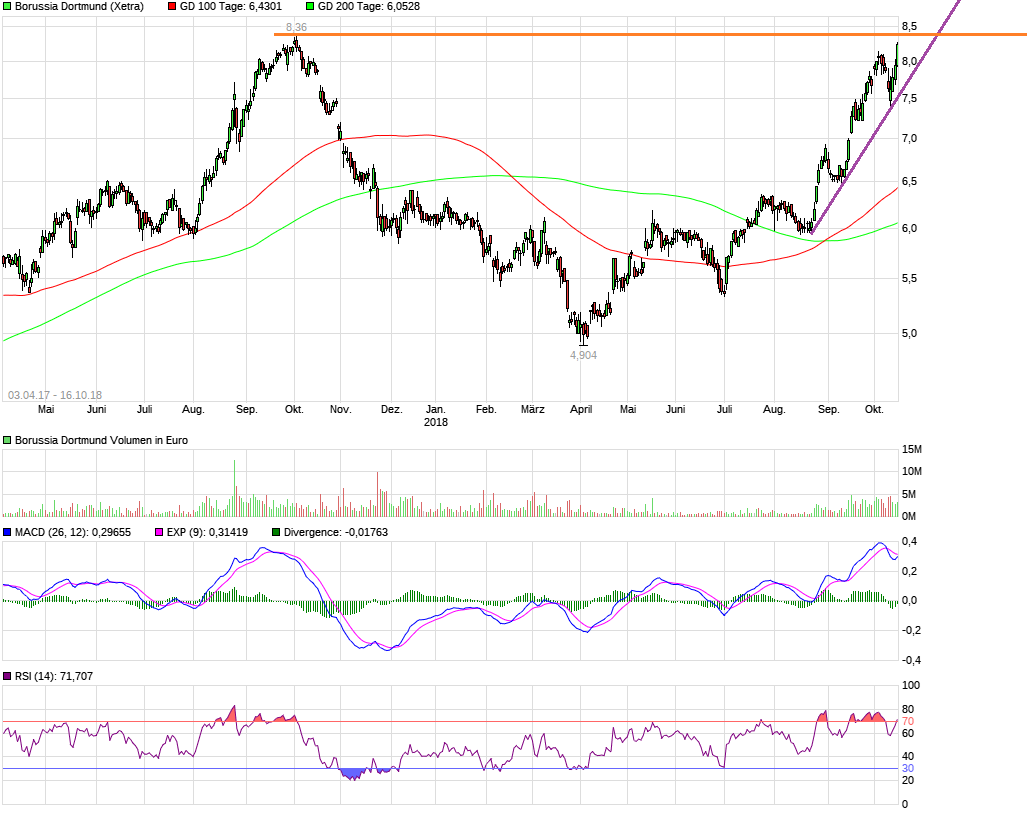This screenshot has height=814, width=1027.
Task: Click the Divergence: -0,01763 label
Action: pyautogui.click(x=335, y=532)
